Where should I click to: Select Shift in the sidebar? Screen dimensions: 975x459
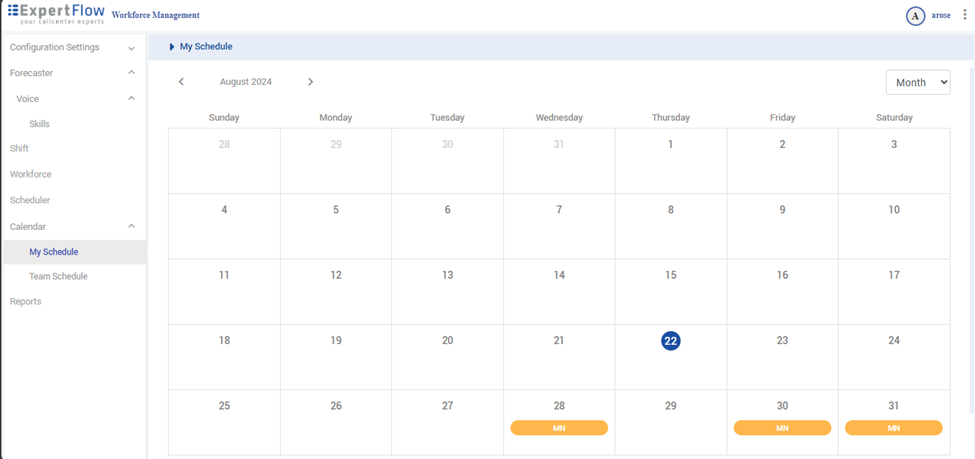click(19, 148)
